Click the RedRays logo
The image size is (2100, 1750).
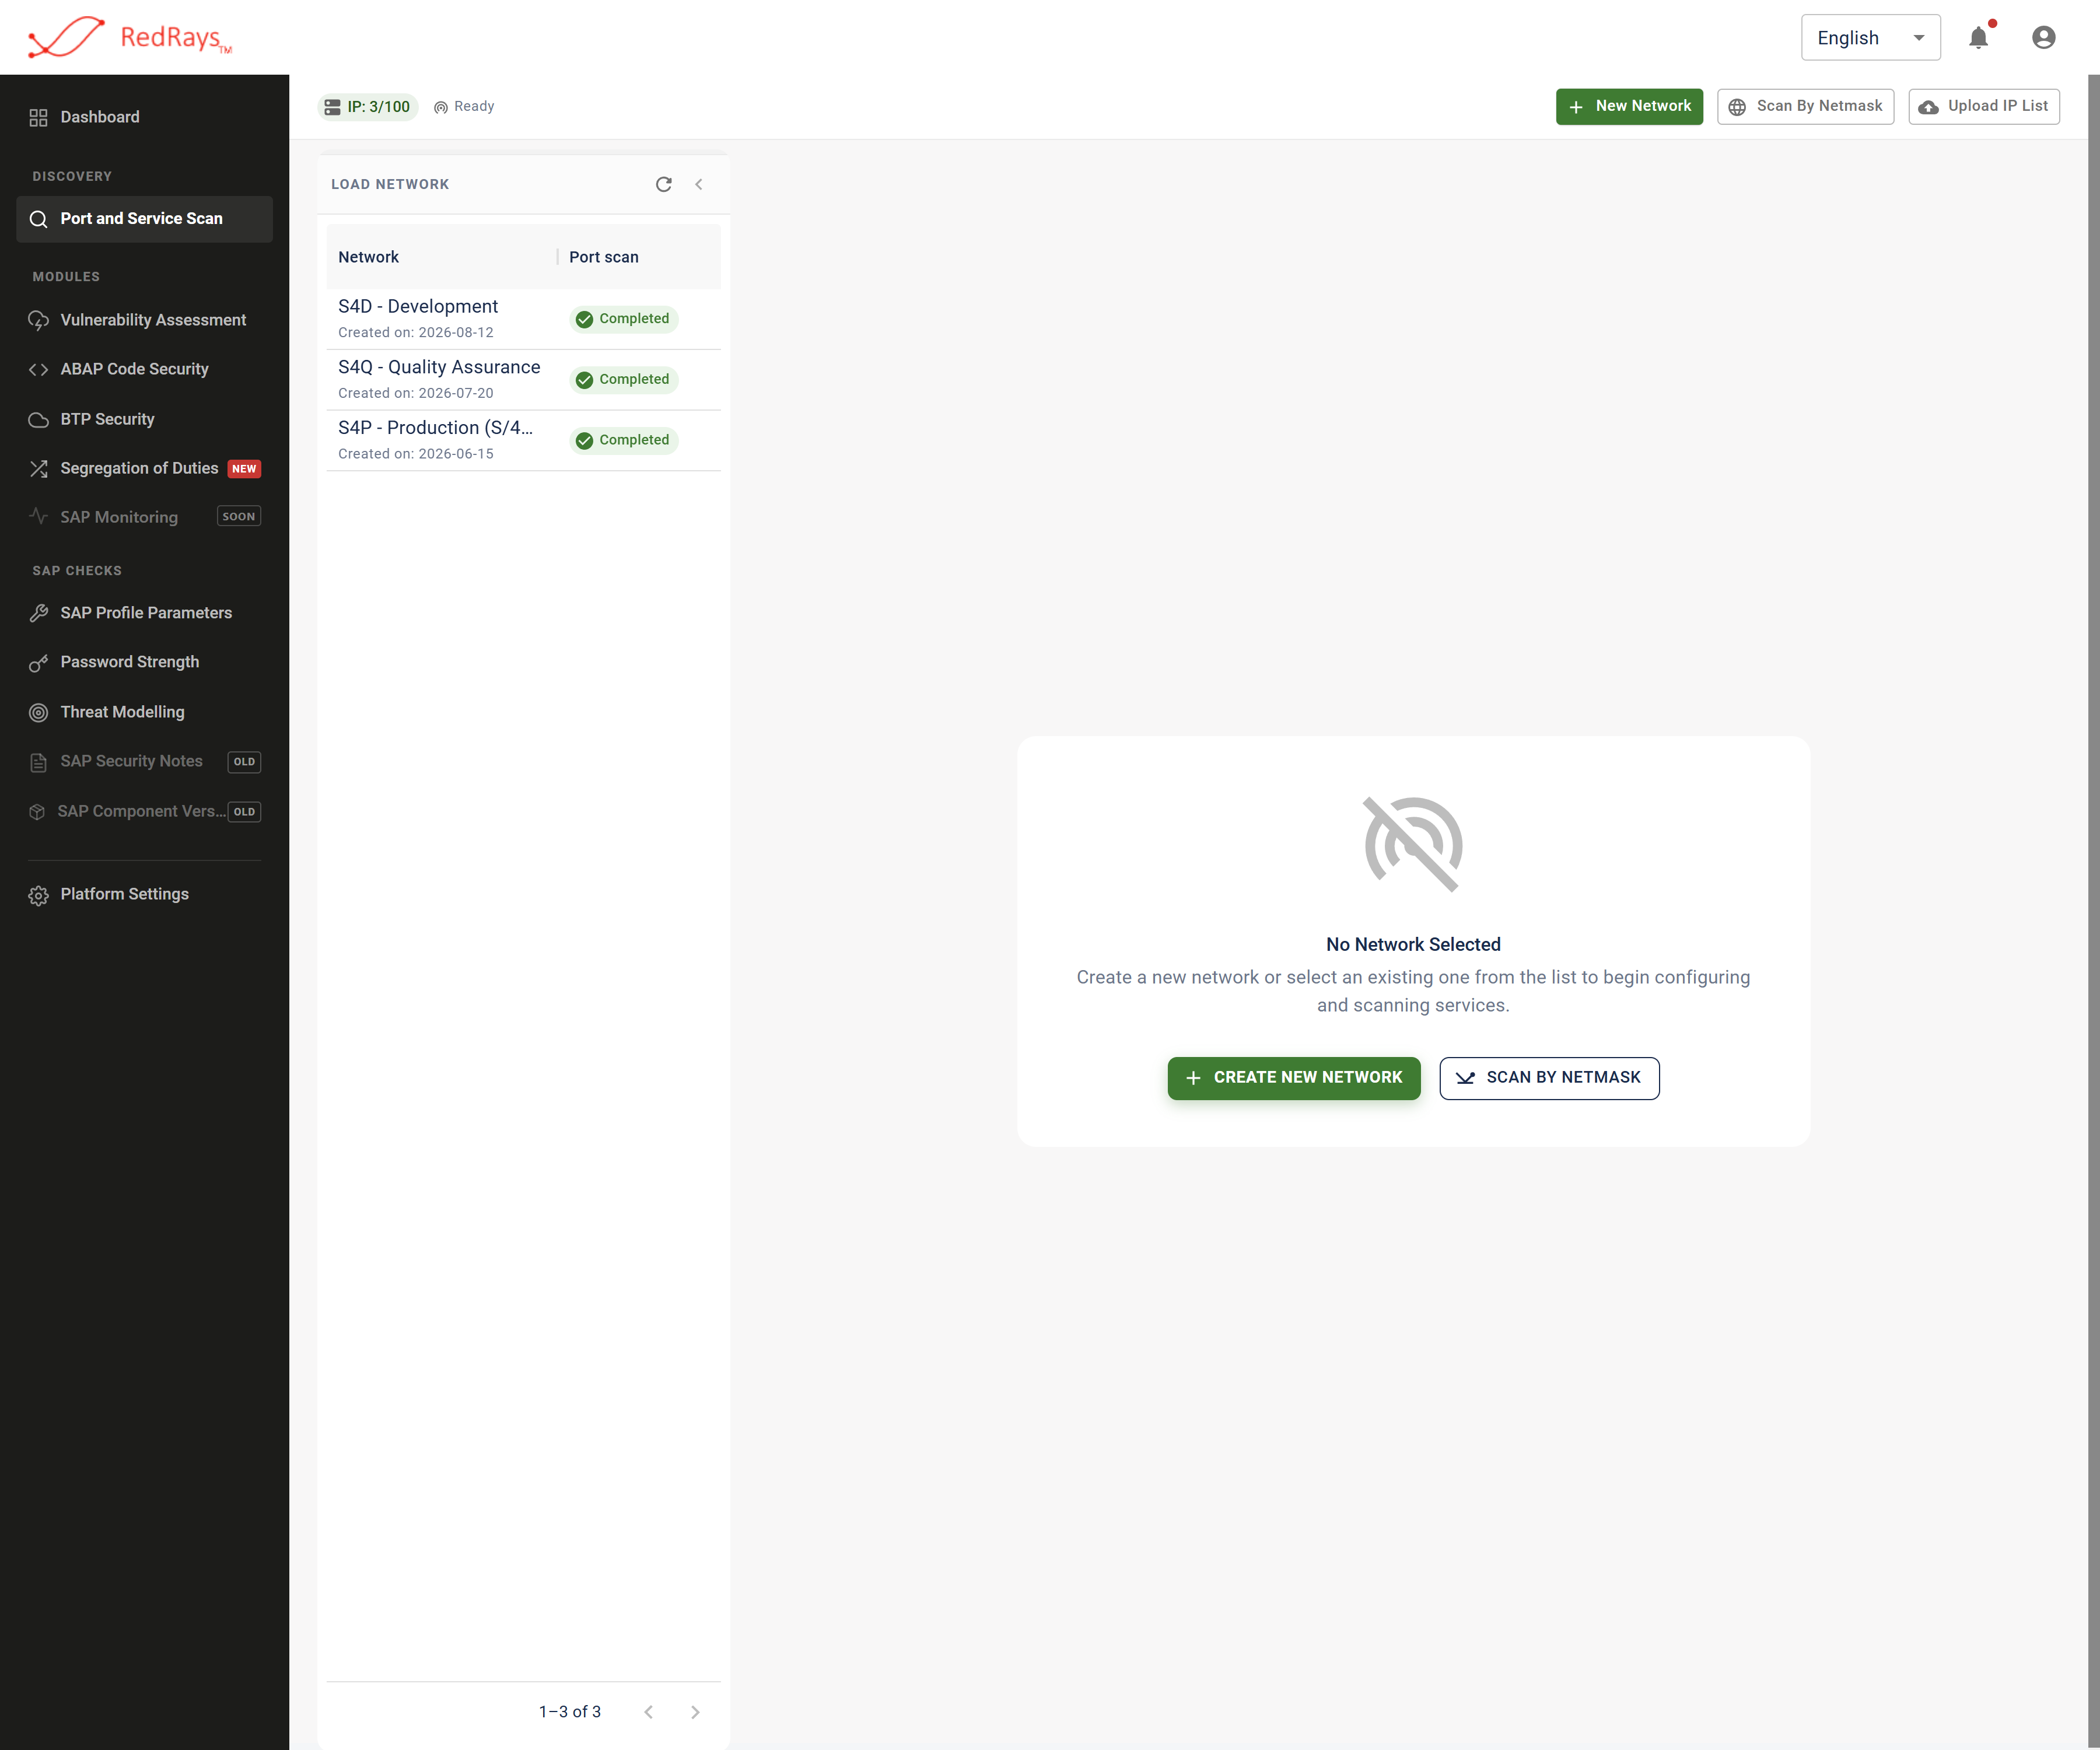pyautogui.click(x=130, y=37)
